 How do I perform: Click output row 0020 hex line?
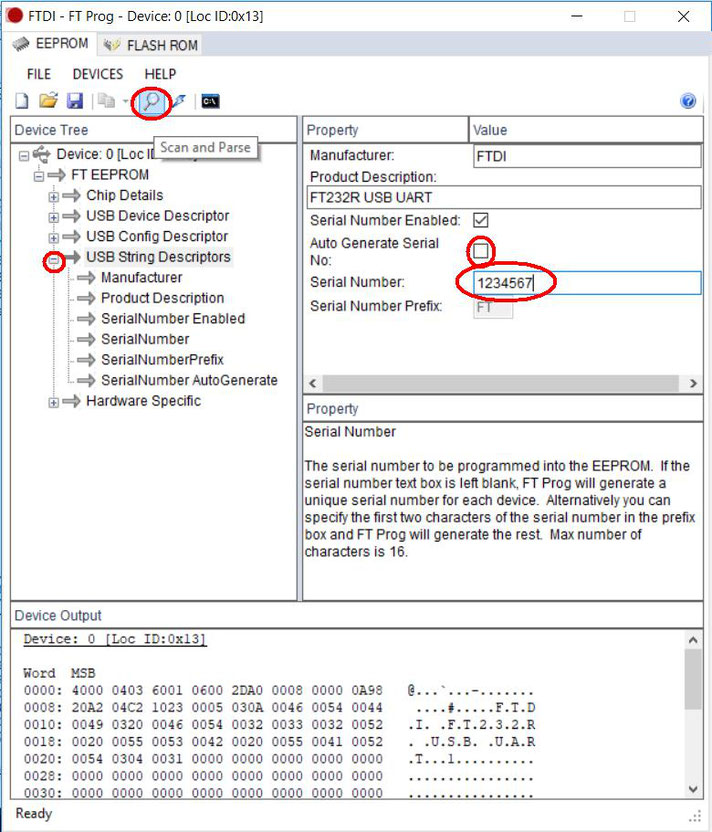(x=280, y=759)
